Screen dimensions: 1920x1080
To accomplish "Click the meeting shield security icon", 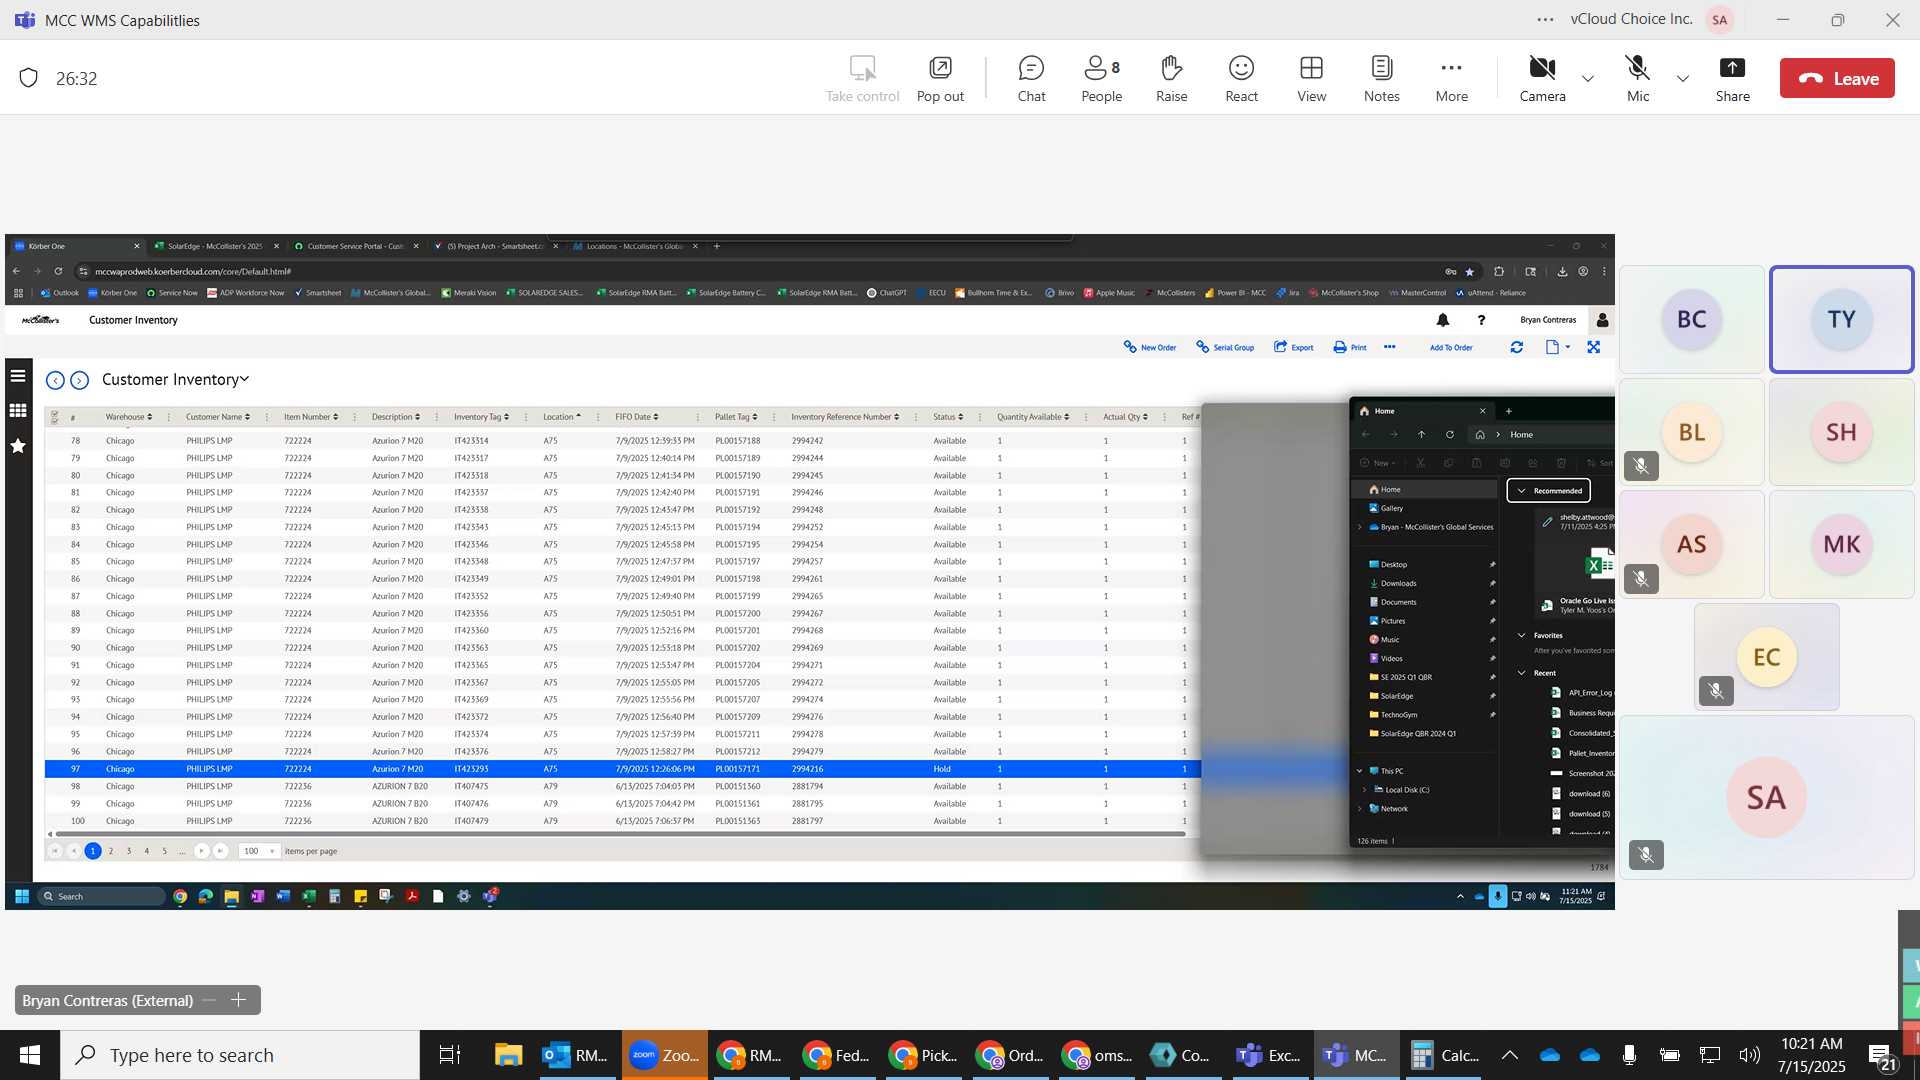I will [x=28, y=78].
